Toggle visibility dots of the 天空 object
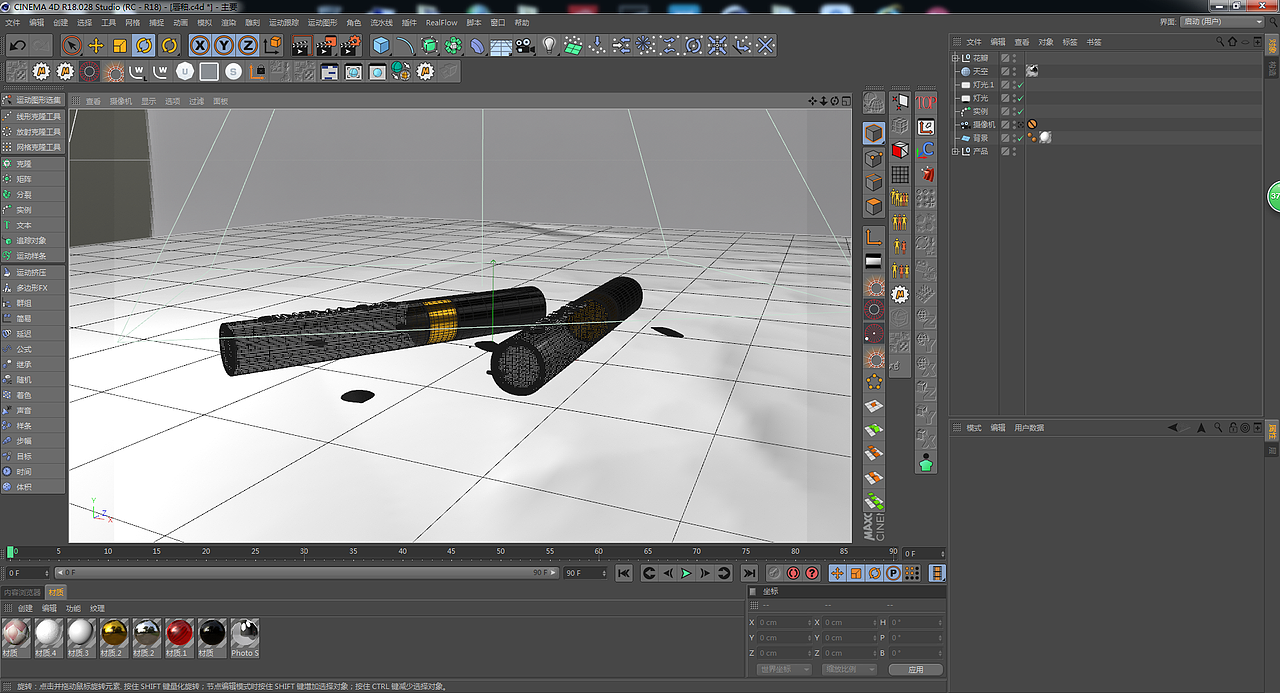The height and width of the screenshot is (693, 1280). 1014,70
